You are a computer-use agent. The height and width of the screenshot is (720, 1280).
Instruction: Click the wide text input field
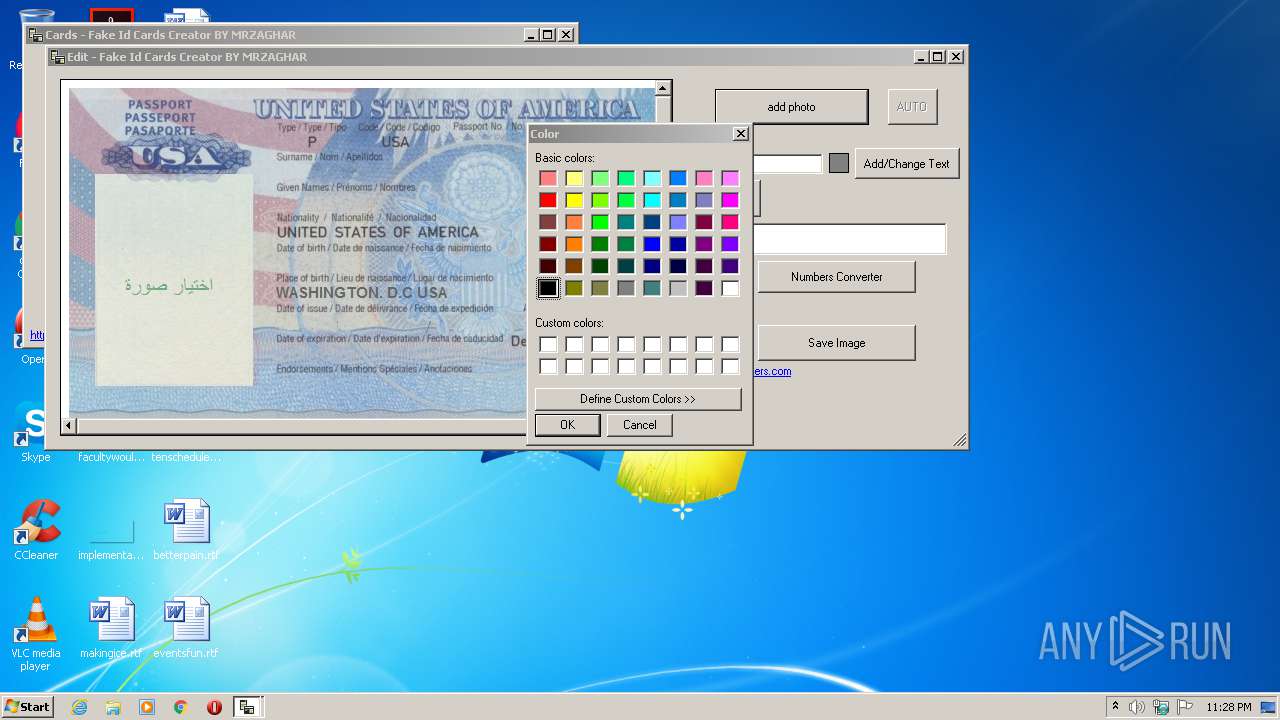[x=849, y=239]
